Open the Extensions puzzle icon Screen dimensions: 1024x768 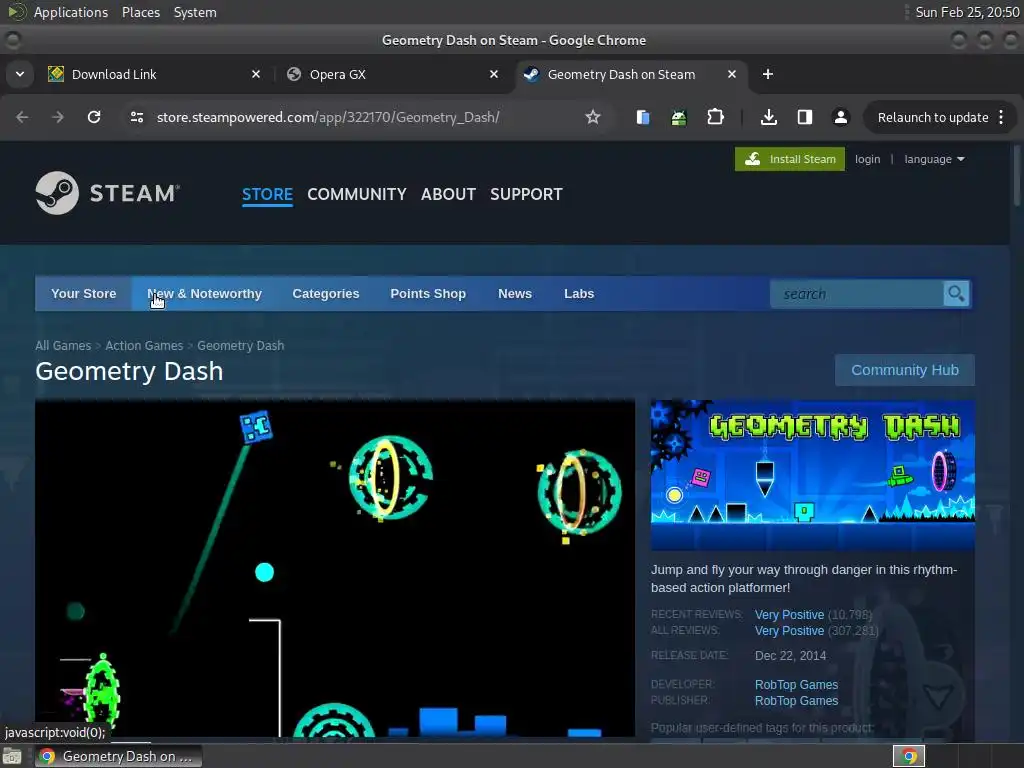click(x=716, y=117)
